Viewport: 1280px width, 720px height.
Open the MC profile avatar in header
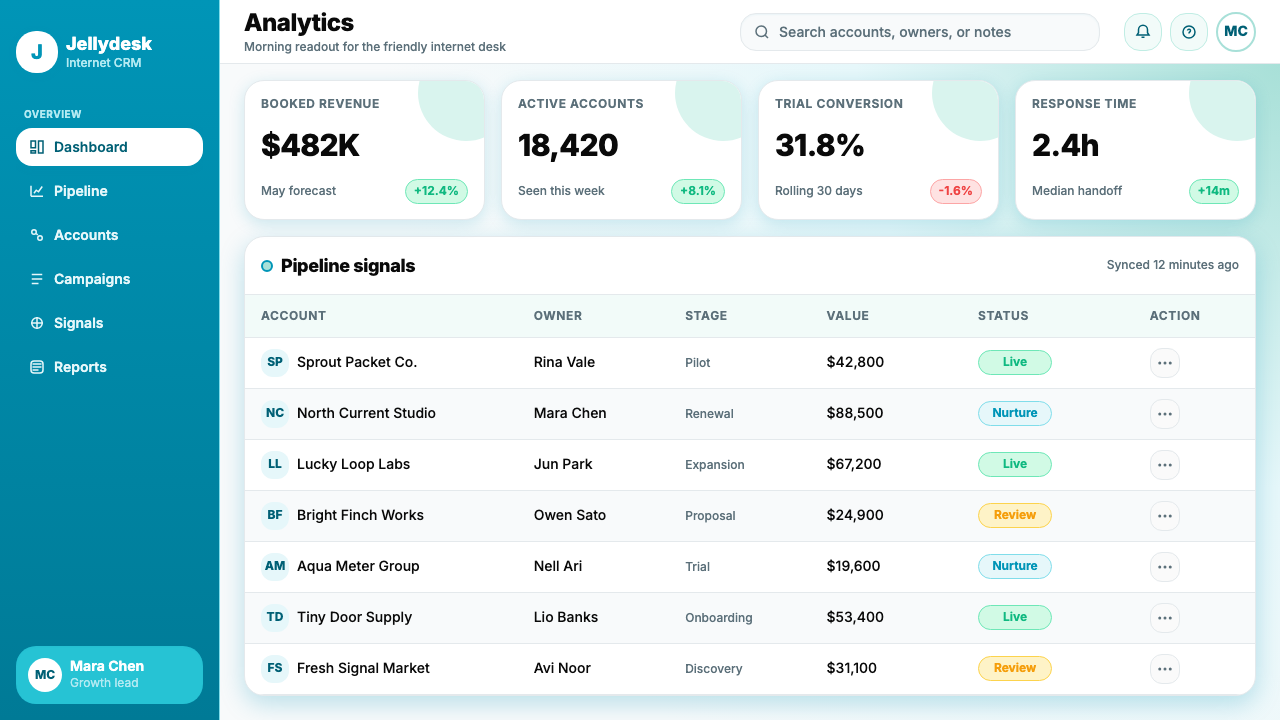(1236, 32)
